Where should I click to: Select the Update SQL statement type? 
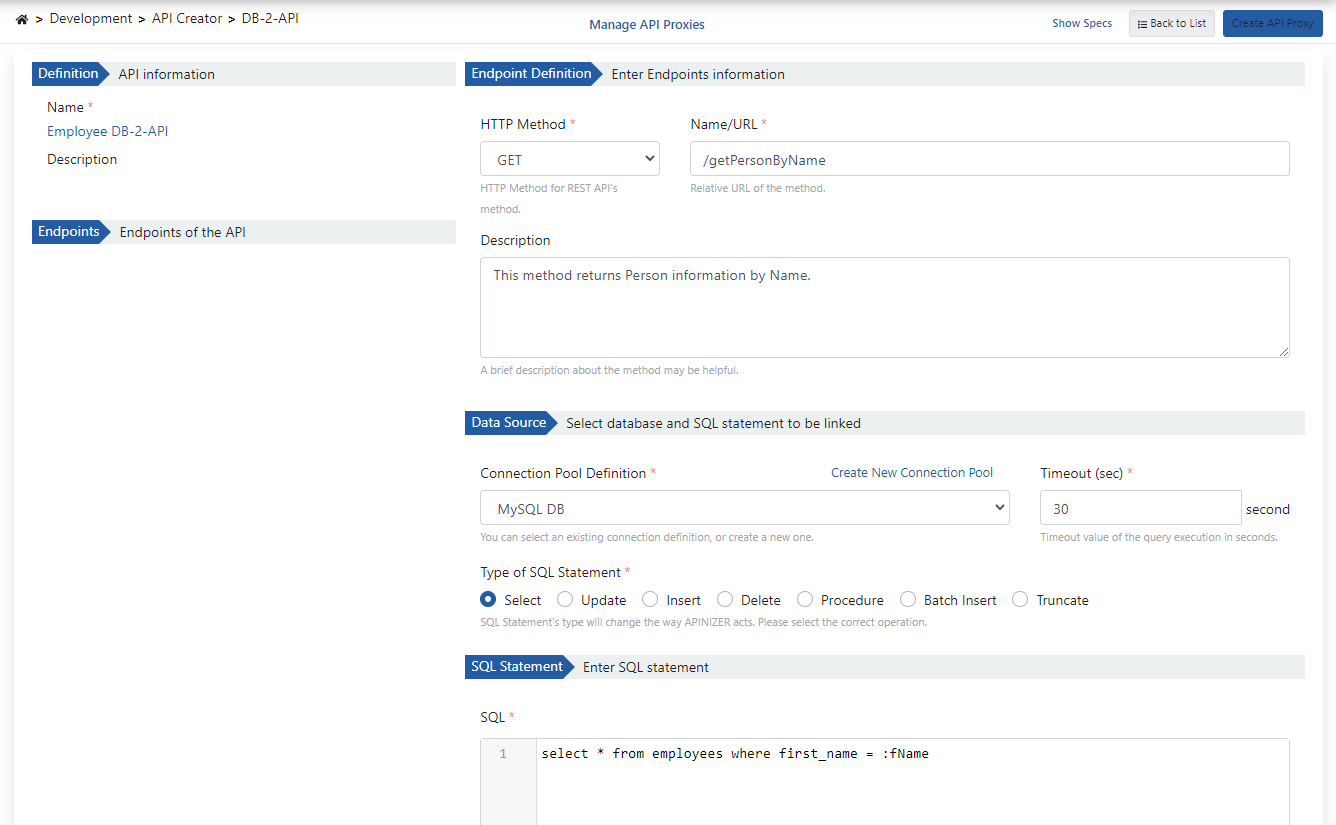pos(565,600)
